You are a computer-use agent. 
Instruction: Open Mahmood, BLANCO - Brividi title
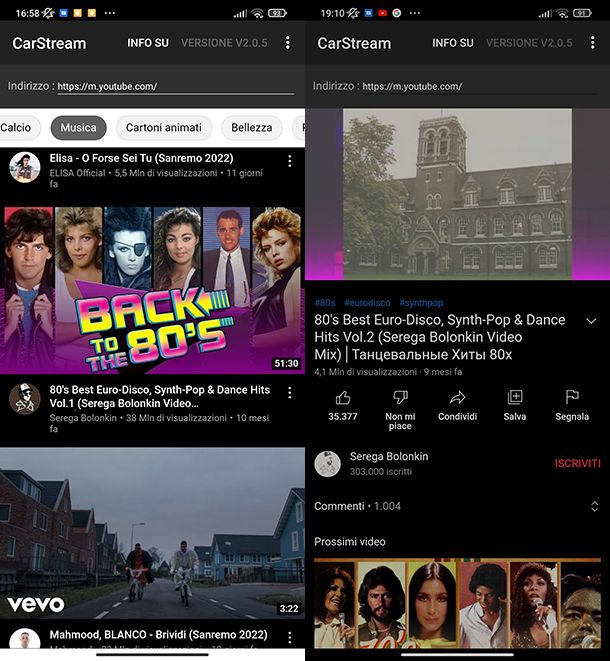159,634
